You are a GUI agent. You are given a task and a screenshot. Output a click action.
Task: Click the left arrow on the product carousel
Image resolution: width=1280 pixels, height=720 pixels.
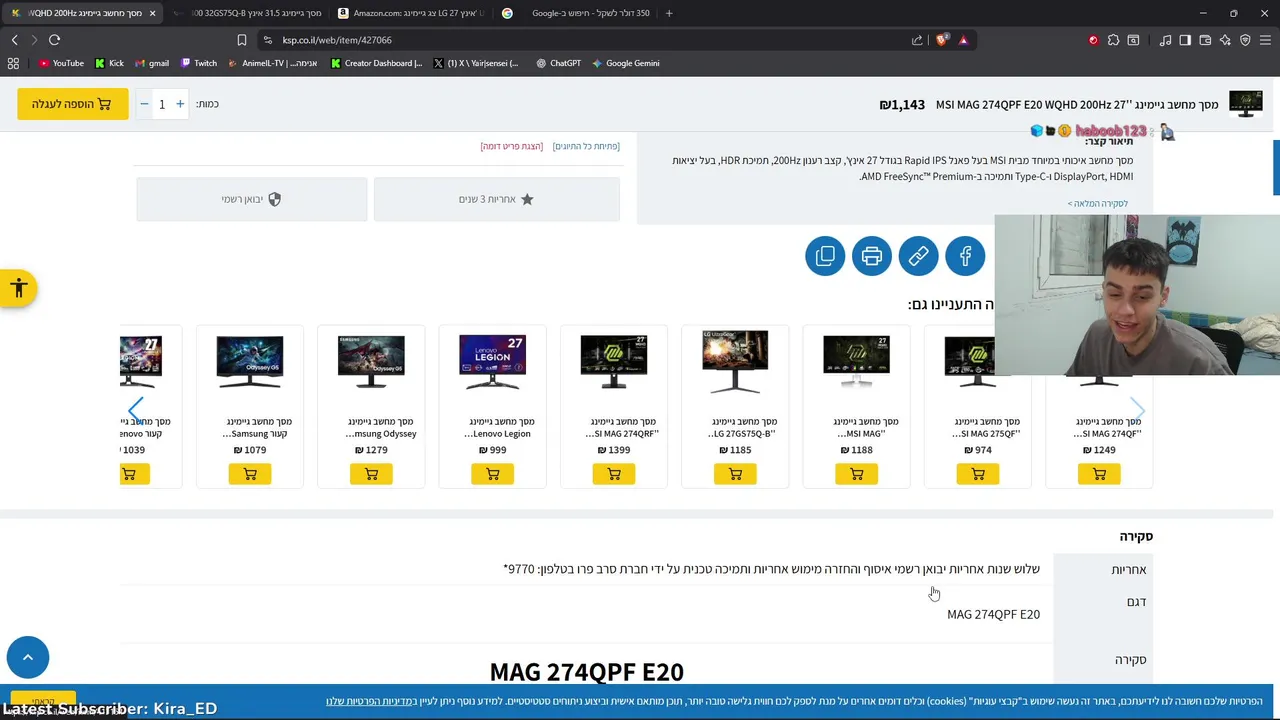136,410
